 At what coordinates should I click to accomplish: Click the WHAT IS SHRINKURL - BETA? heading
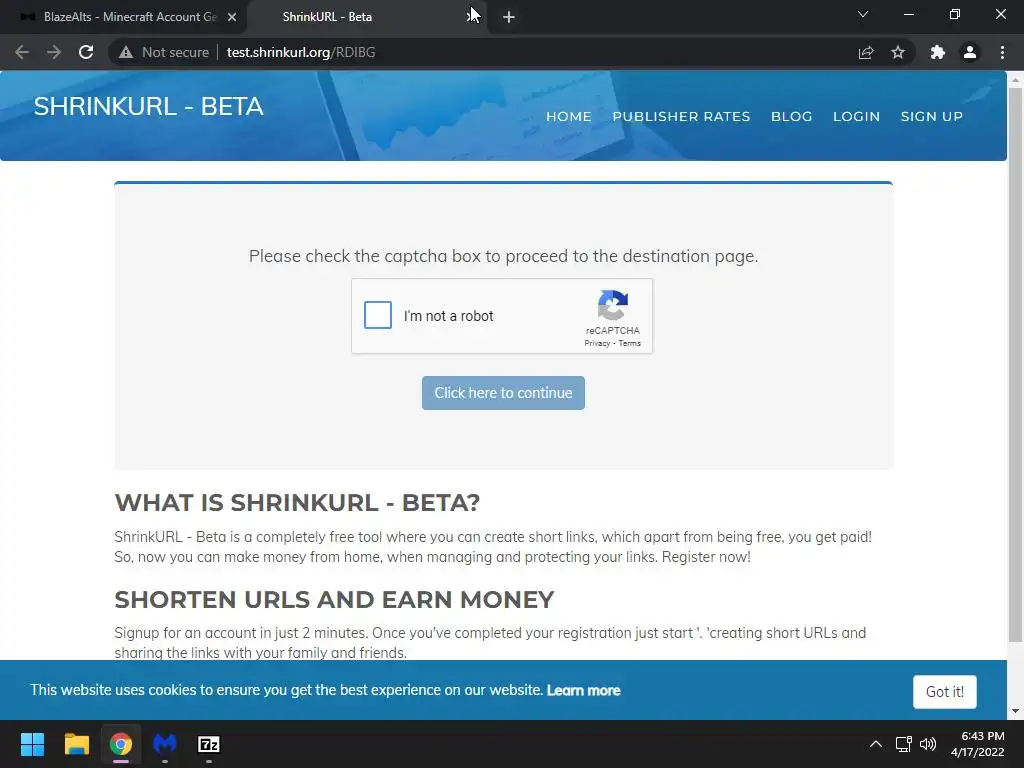click(x=297, y=503)
